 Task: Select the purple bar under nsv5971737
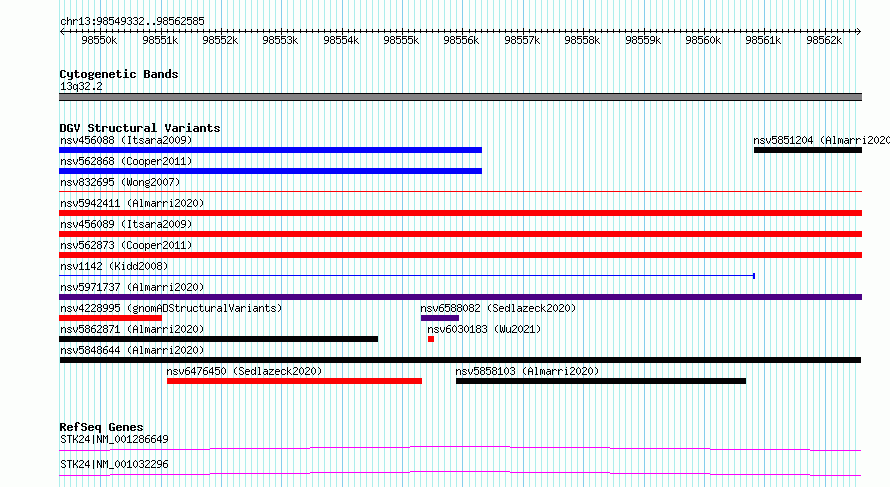click(460, 297)
